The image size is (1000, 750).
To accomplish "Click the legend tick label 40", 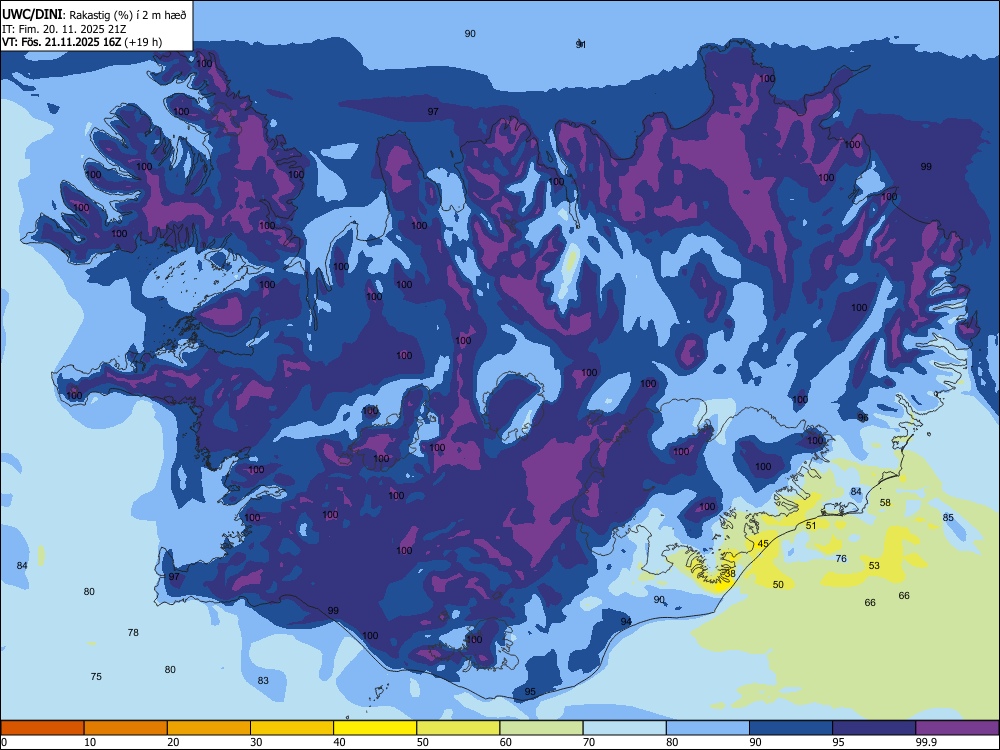I will point(339,742).
